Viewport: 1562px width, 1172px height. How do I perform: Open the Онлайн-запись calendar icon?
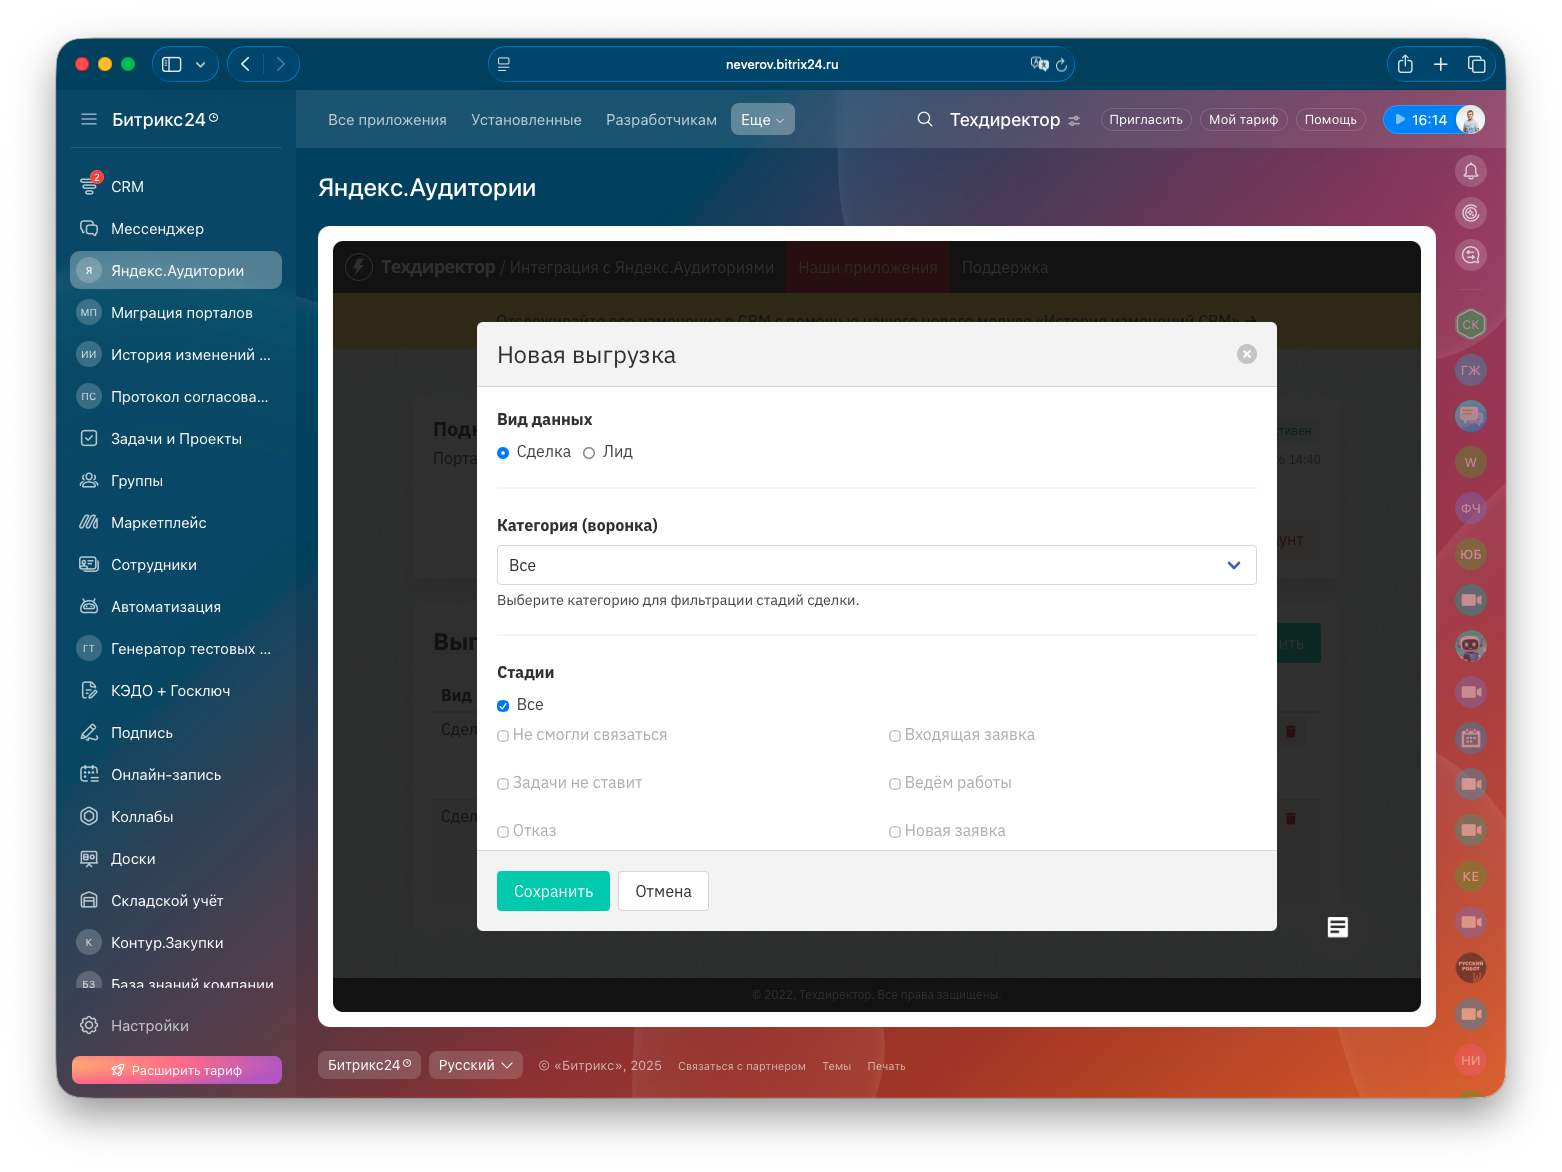[89, 774]
